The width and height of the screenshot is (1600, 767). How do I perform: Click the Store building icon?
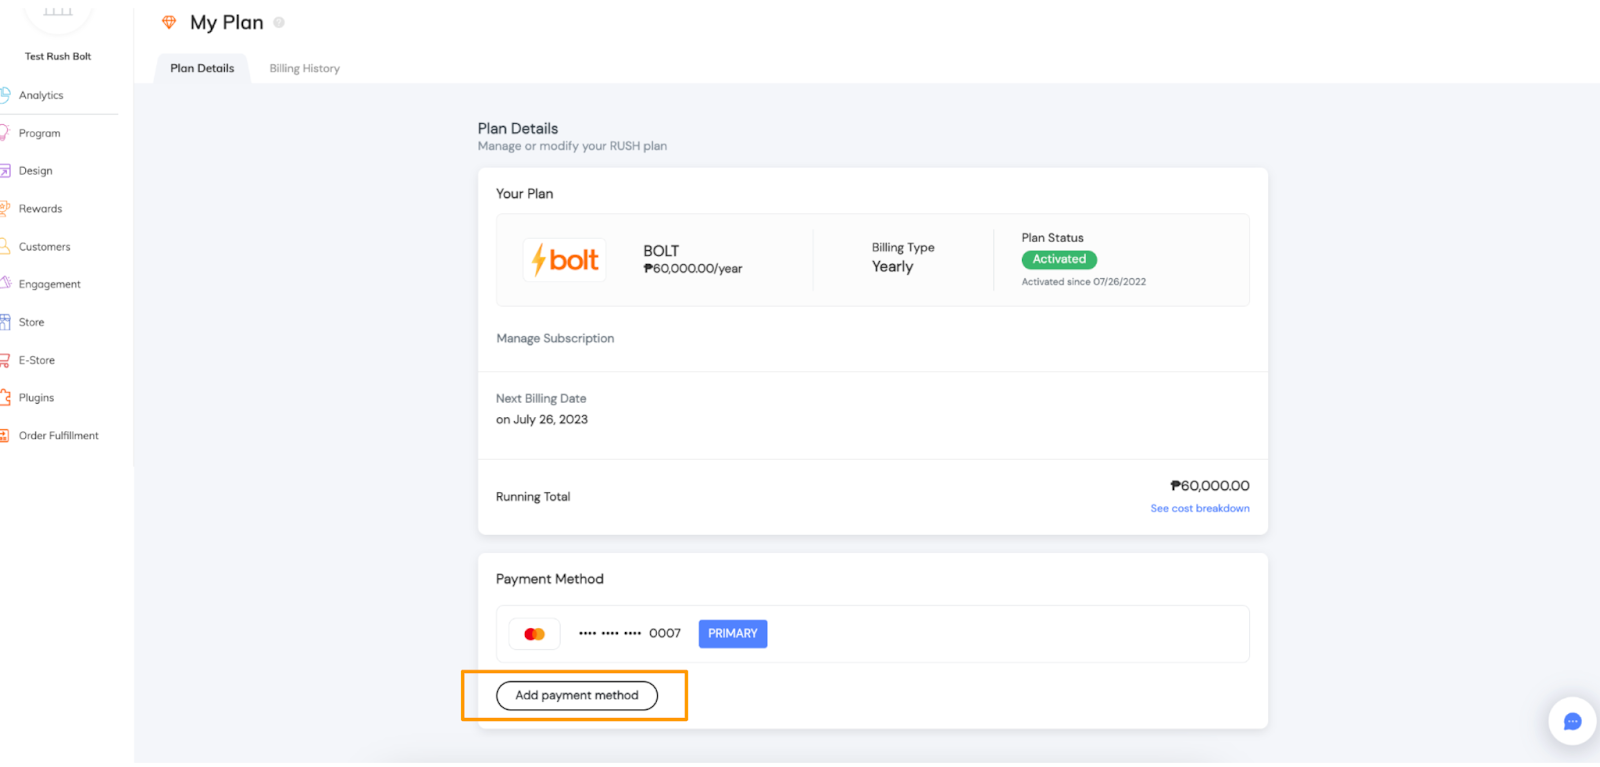(x=5, y=322)
